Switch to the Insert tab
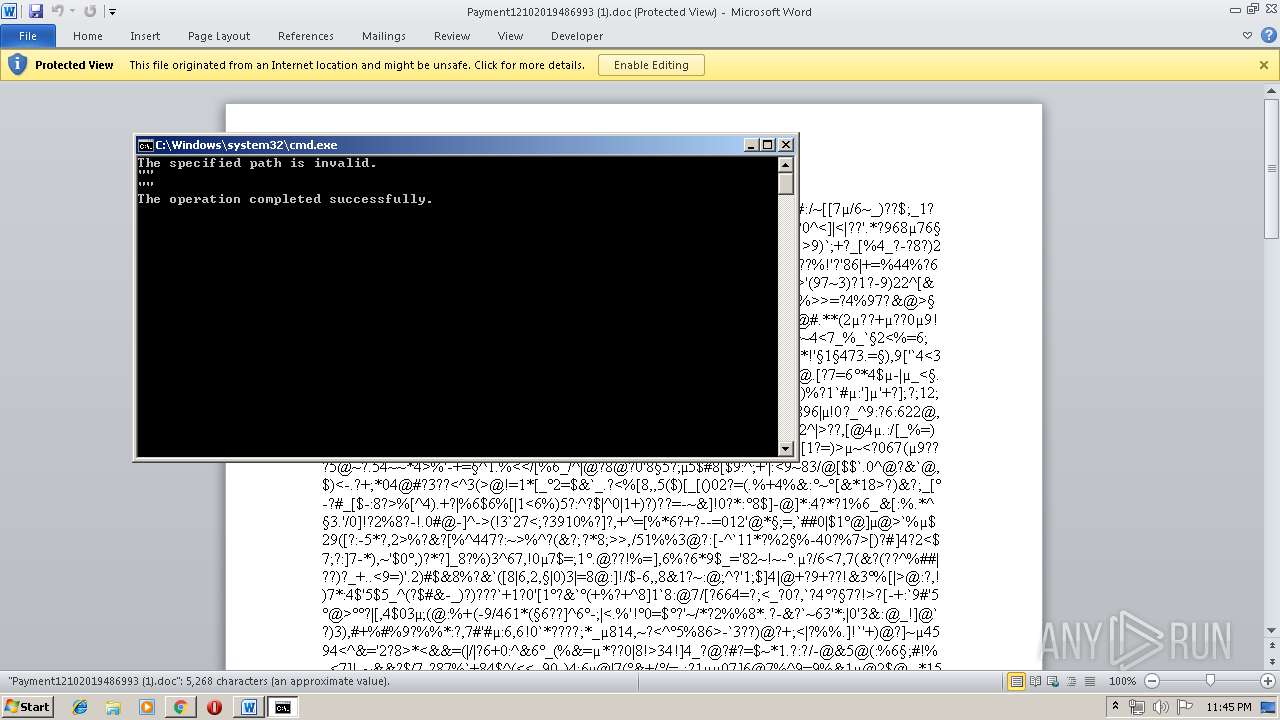The width and height of the screenshot is (1280, 720). 145,36
